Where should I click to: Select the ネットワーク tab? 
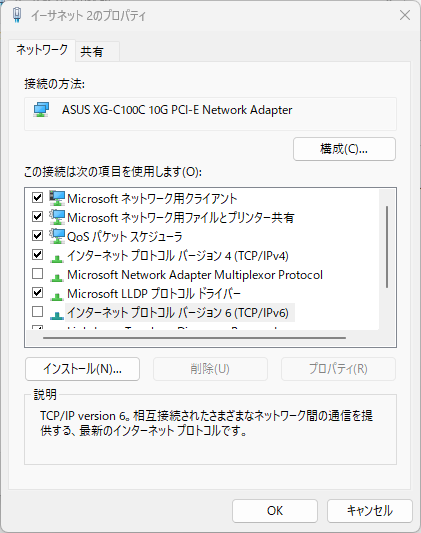point(42,50)
